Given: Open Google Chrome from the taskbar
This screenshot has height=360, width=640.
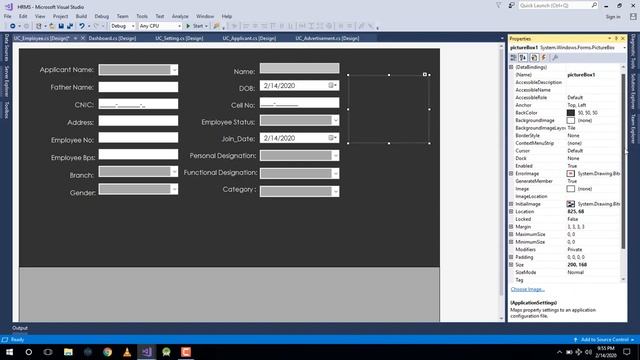Looking at the screenshot, I should coord(107,352).
